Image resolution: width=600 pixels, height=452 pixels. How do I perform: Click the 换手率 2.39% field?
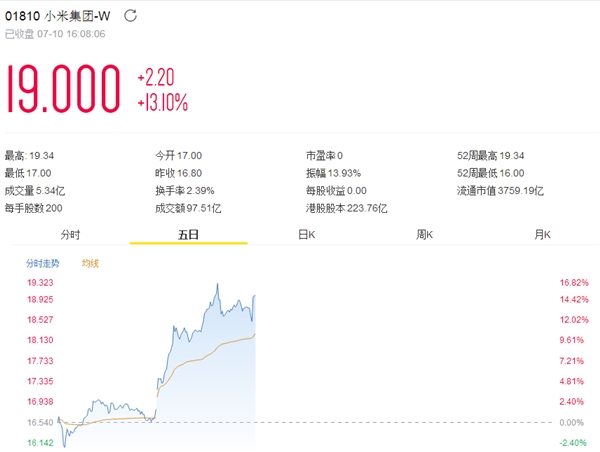[184, 190]
